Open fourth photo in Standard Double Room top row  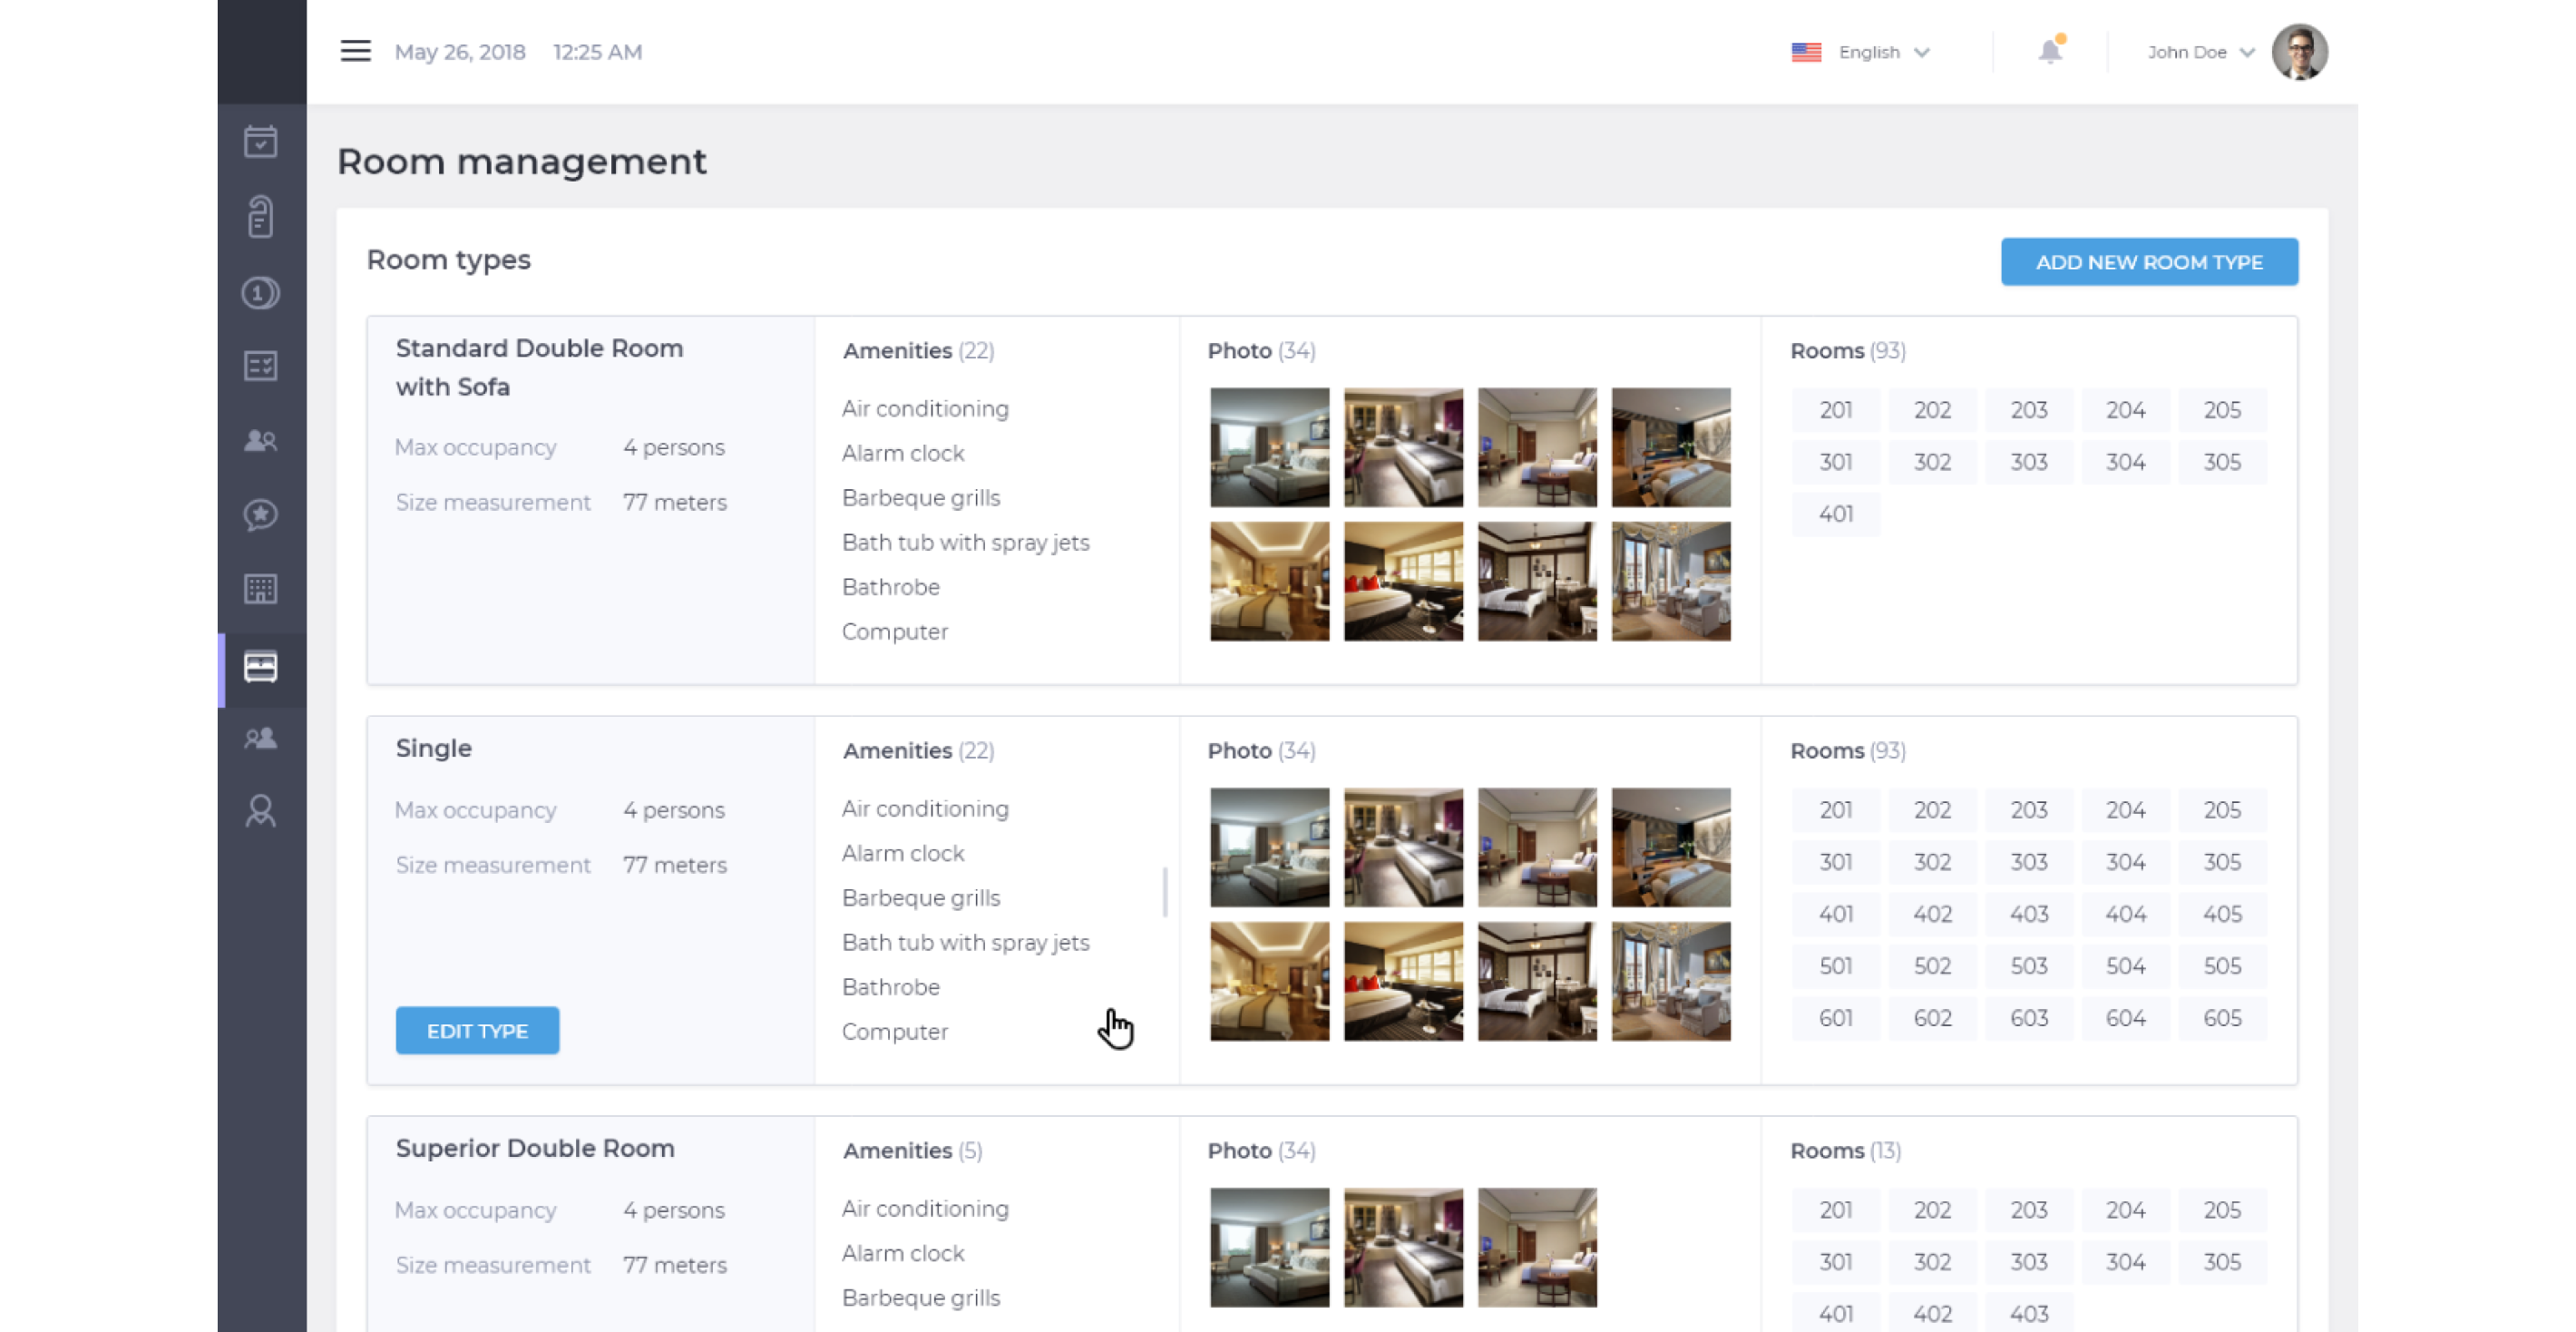(x=1671, y=447)
